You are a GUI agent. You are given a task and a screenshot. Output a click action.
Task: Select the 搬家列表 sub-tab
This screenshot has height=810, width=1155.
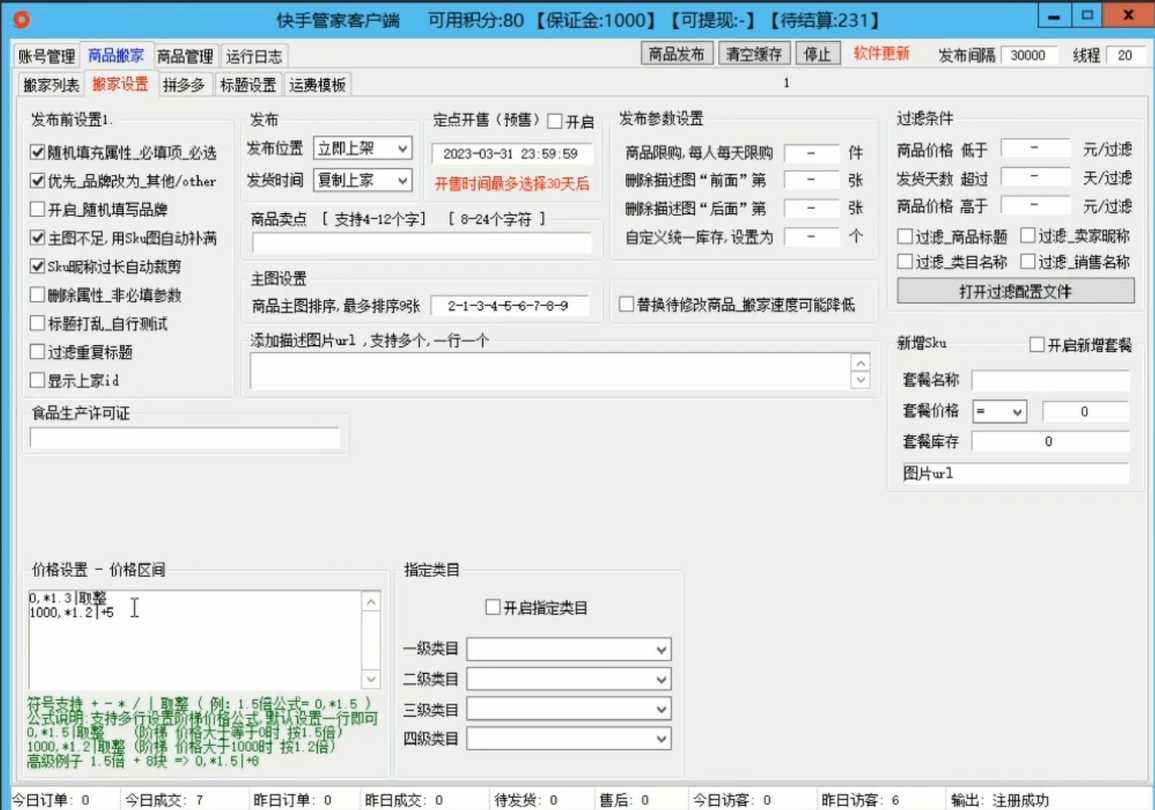(x=52, y=85)
